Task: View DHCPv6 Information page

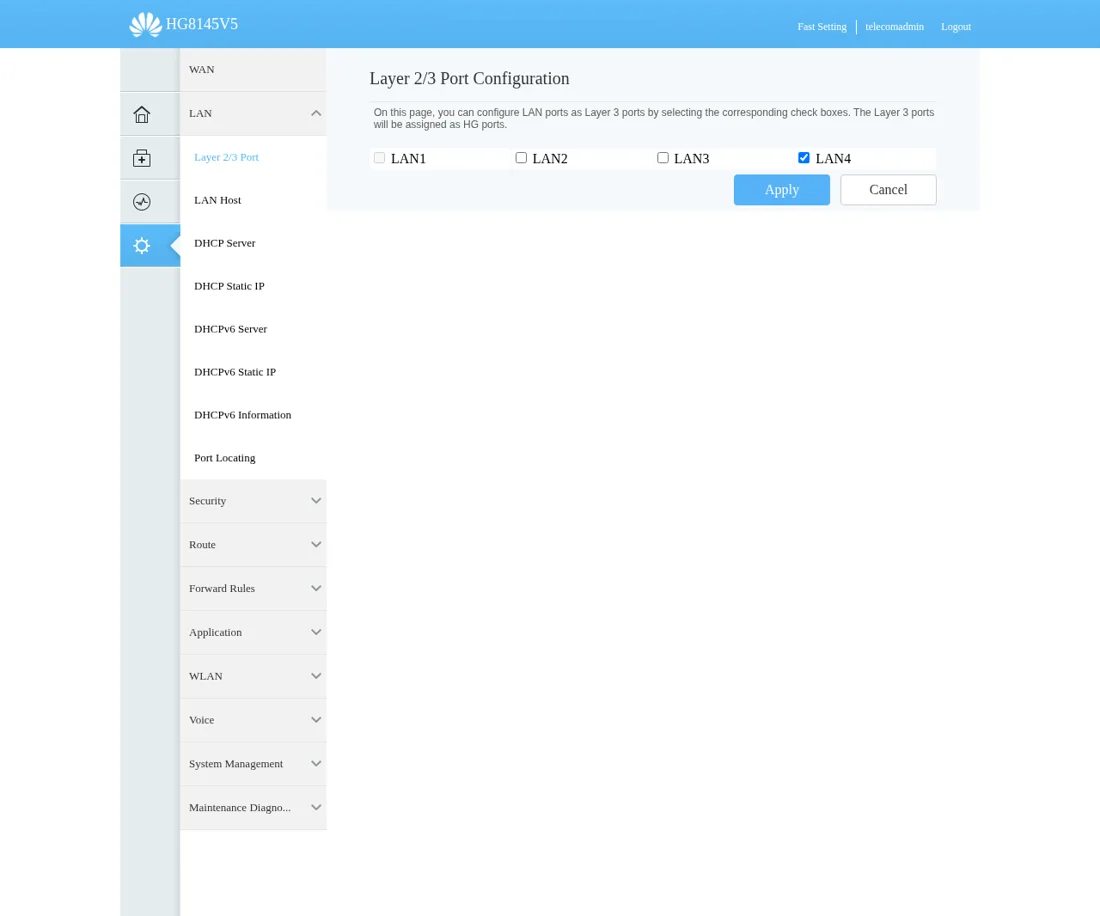Action: coord(243,415)
